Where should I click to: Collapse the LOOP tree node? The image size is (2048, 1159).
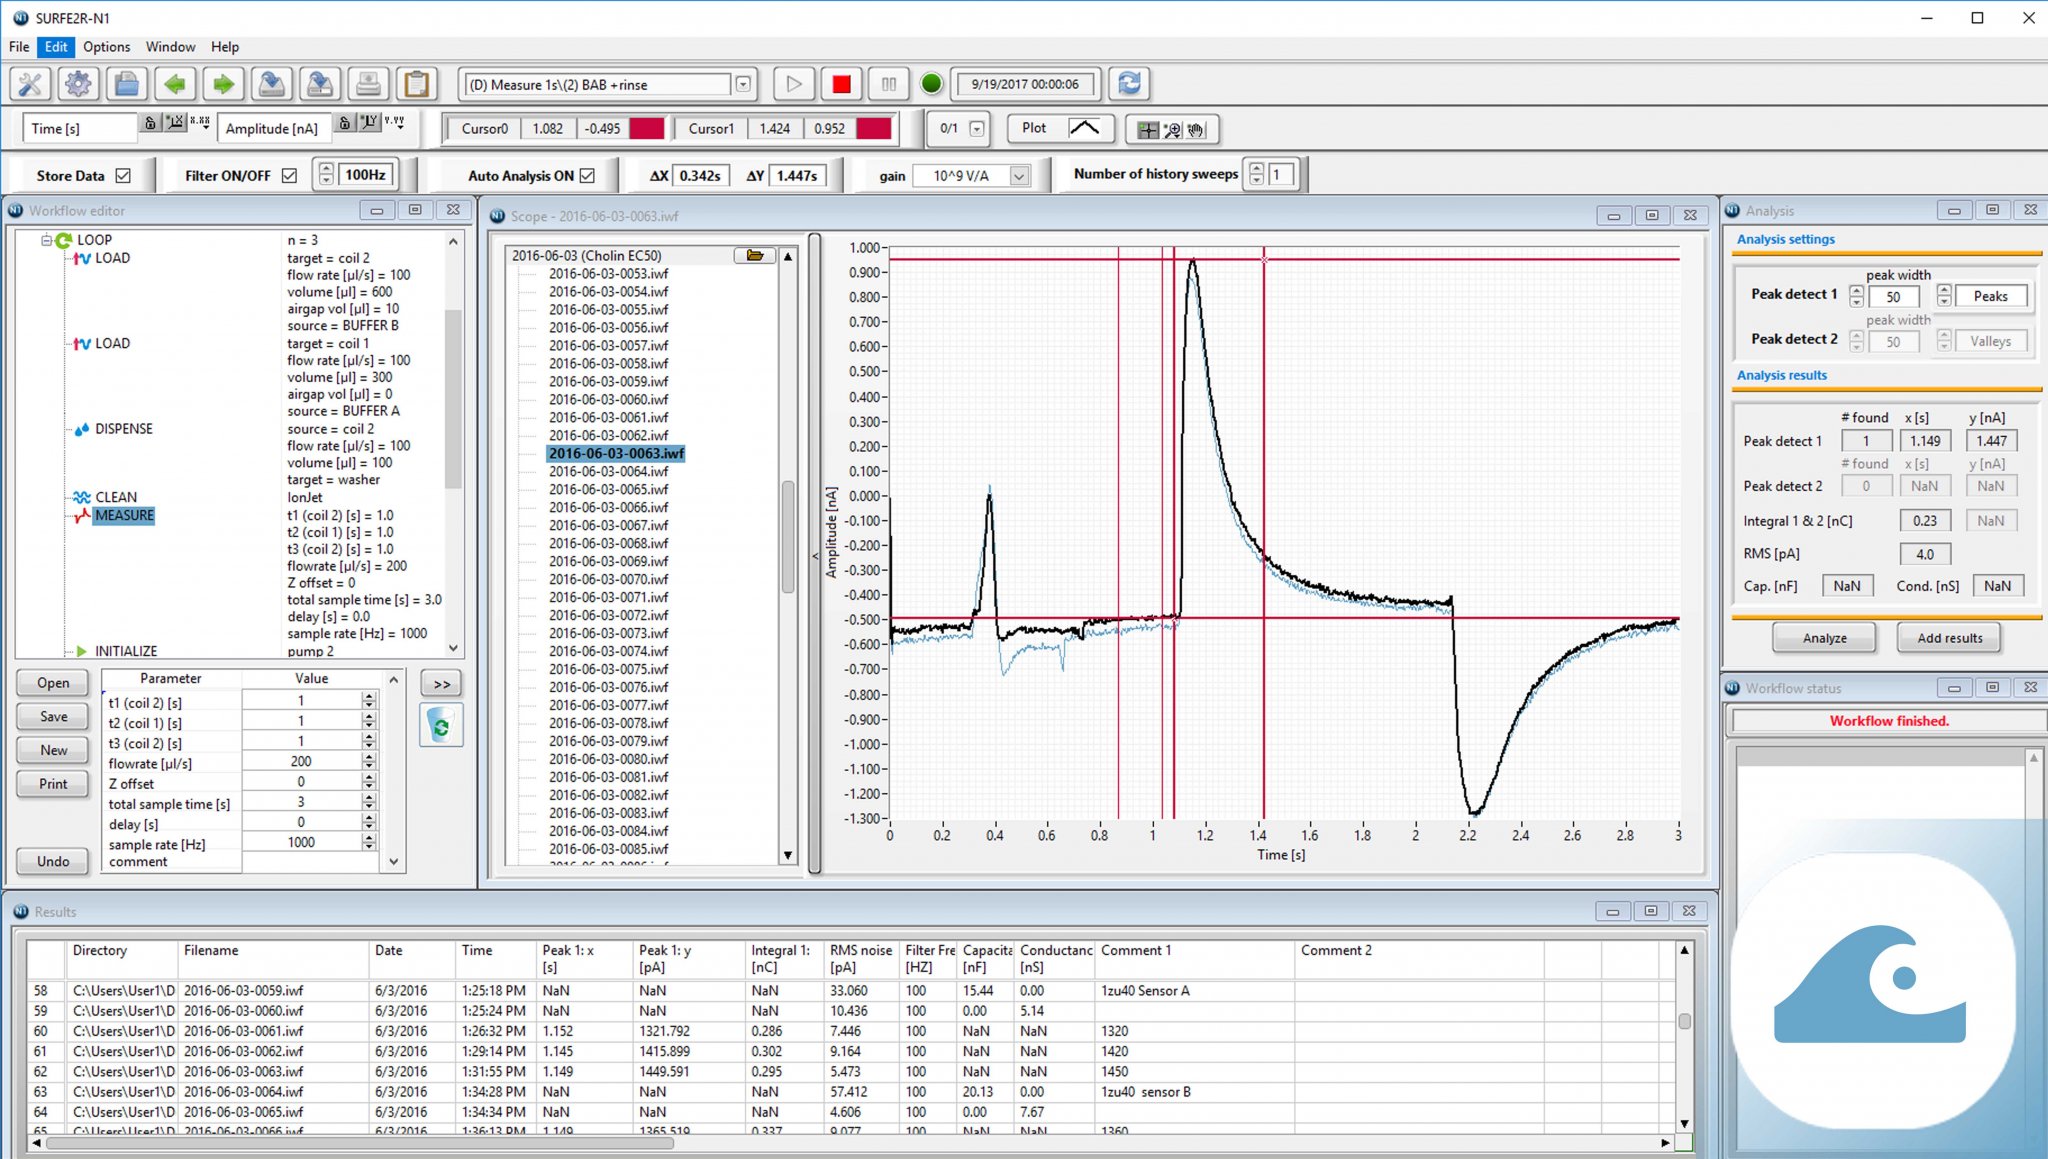point(46,240)
